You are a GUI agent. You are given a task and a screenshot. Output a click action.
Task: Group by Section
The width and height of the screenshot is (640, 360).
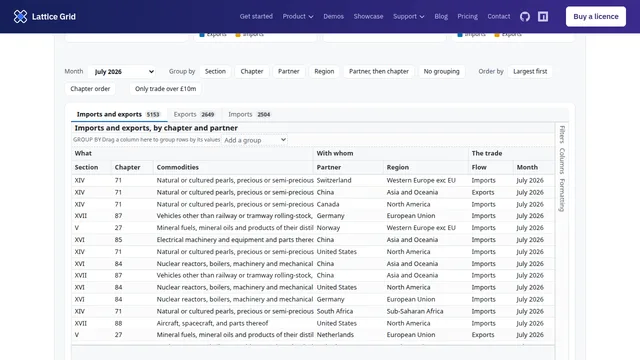pyautogui.click(x=215, y=71)
